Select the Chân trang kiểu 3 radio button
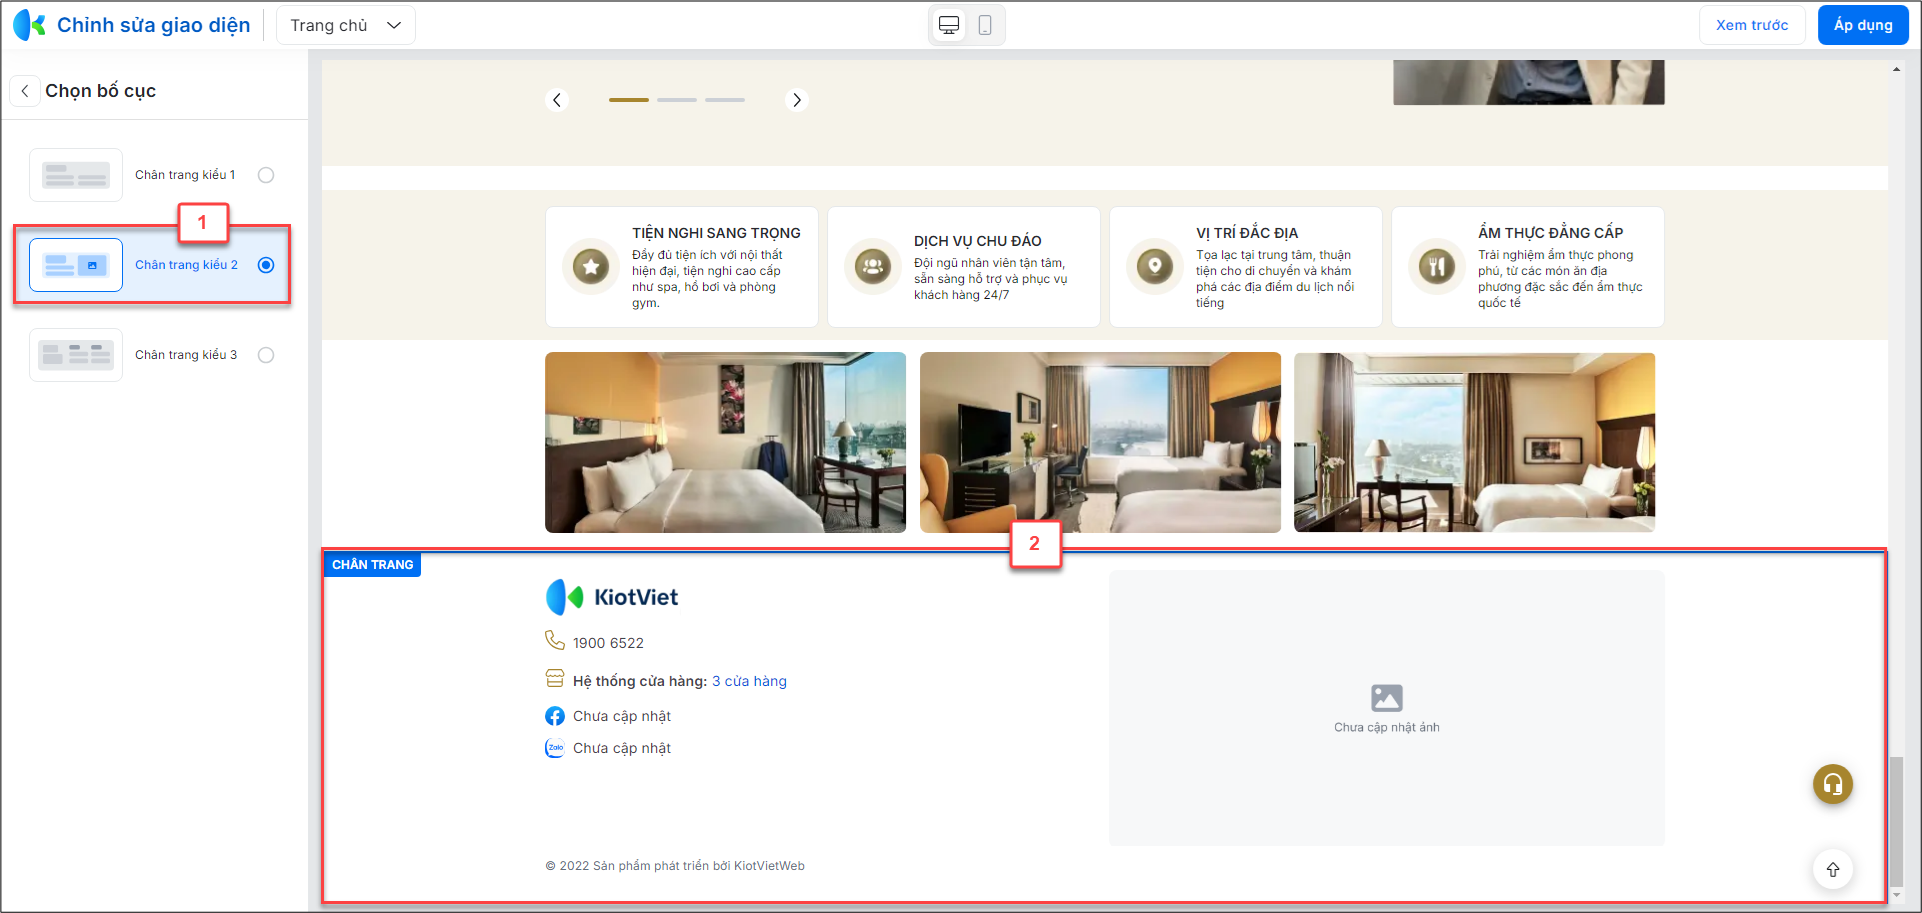The height and width of the screenshot is (913, 1922). click(266, 355)
